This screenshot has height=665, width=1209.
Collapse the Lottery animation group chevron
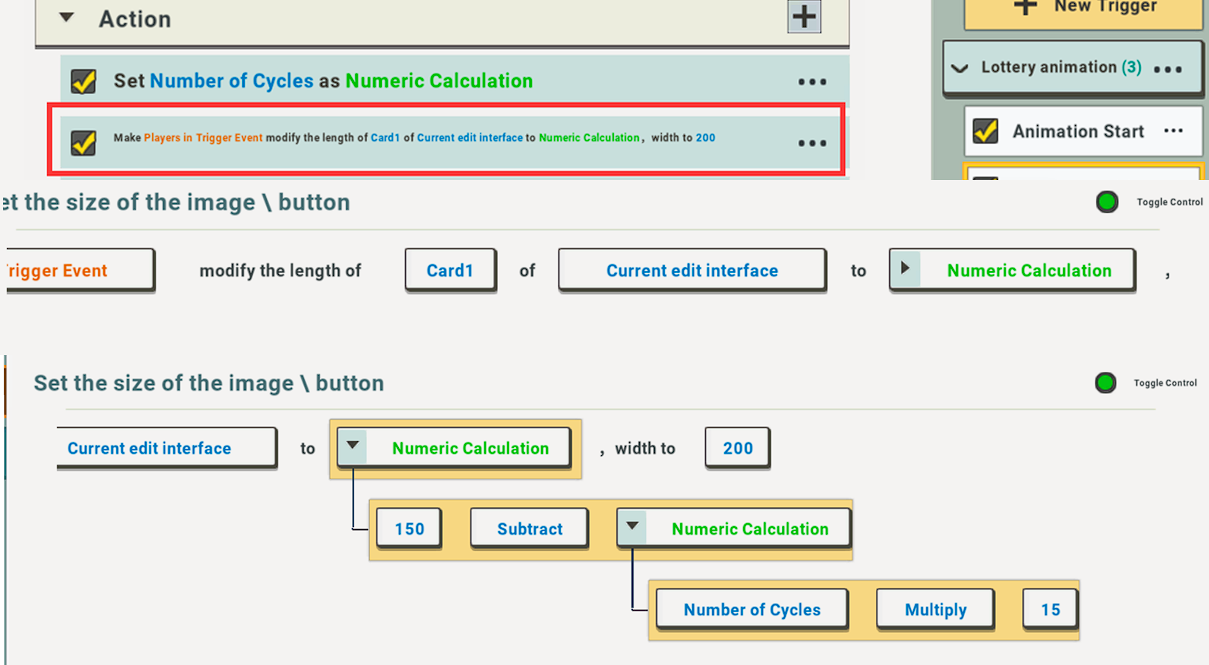point(960,69)
